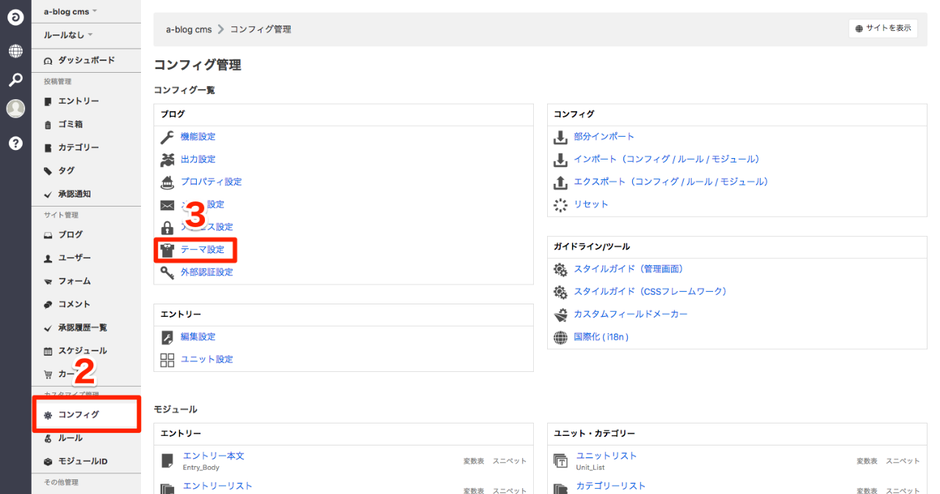Click grid icon beside ユニット設定
The width and height of the screenshot is (940, 494).
(167, 360)
